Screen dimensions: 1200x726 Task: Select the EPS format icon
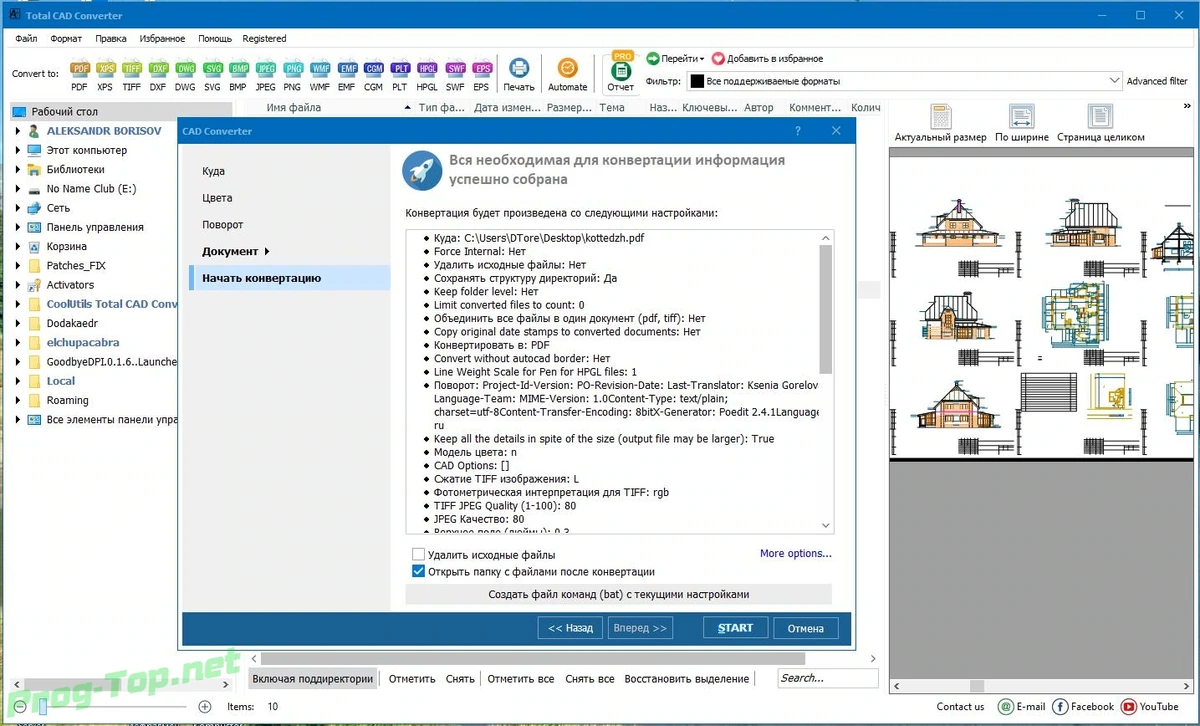coord(482,75)
